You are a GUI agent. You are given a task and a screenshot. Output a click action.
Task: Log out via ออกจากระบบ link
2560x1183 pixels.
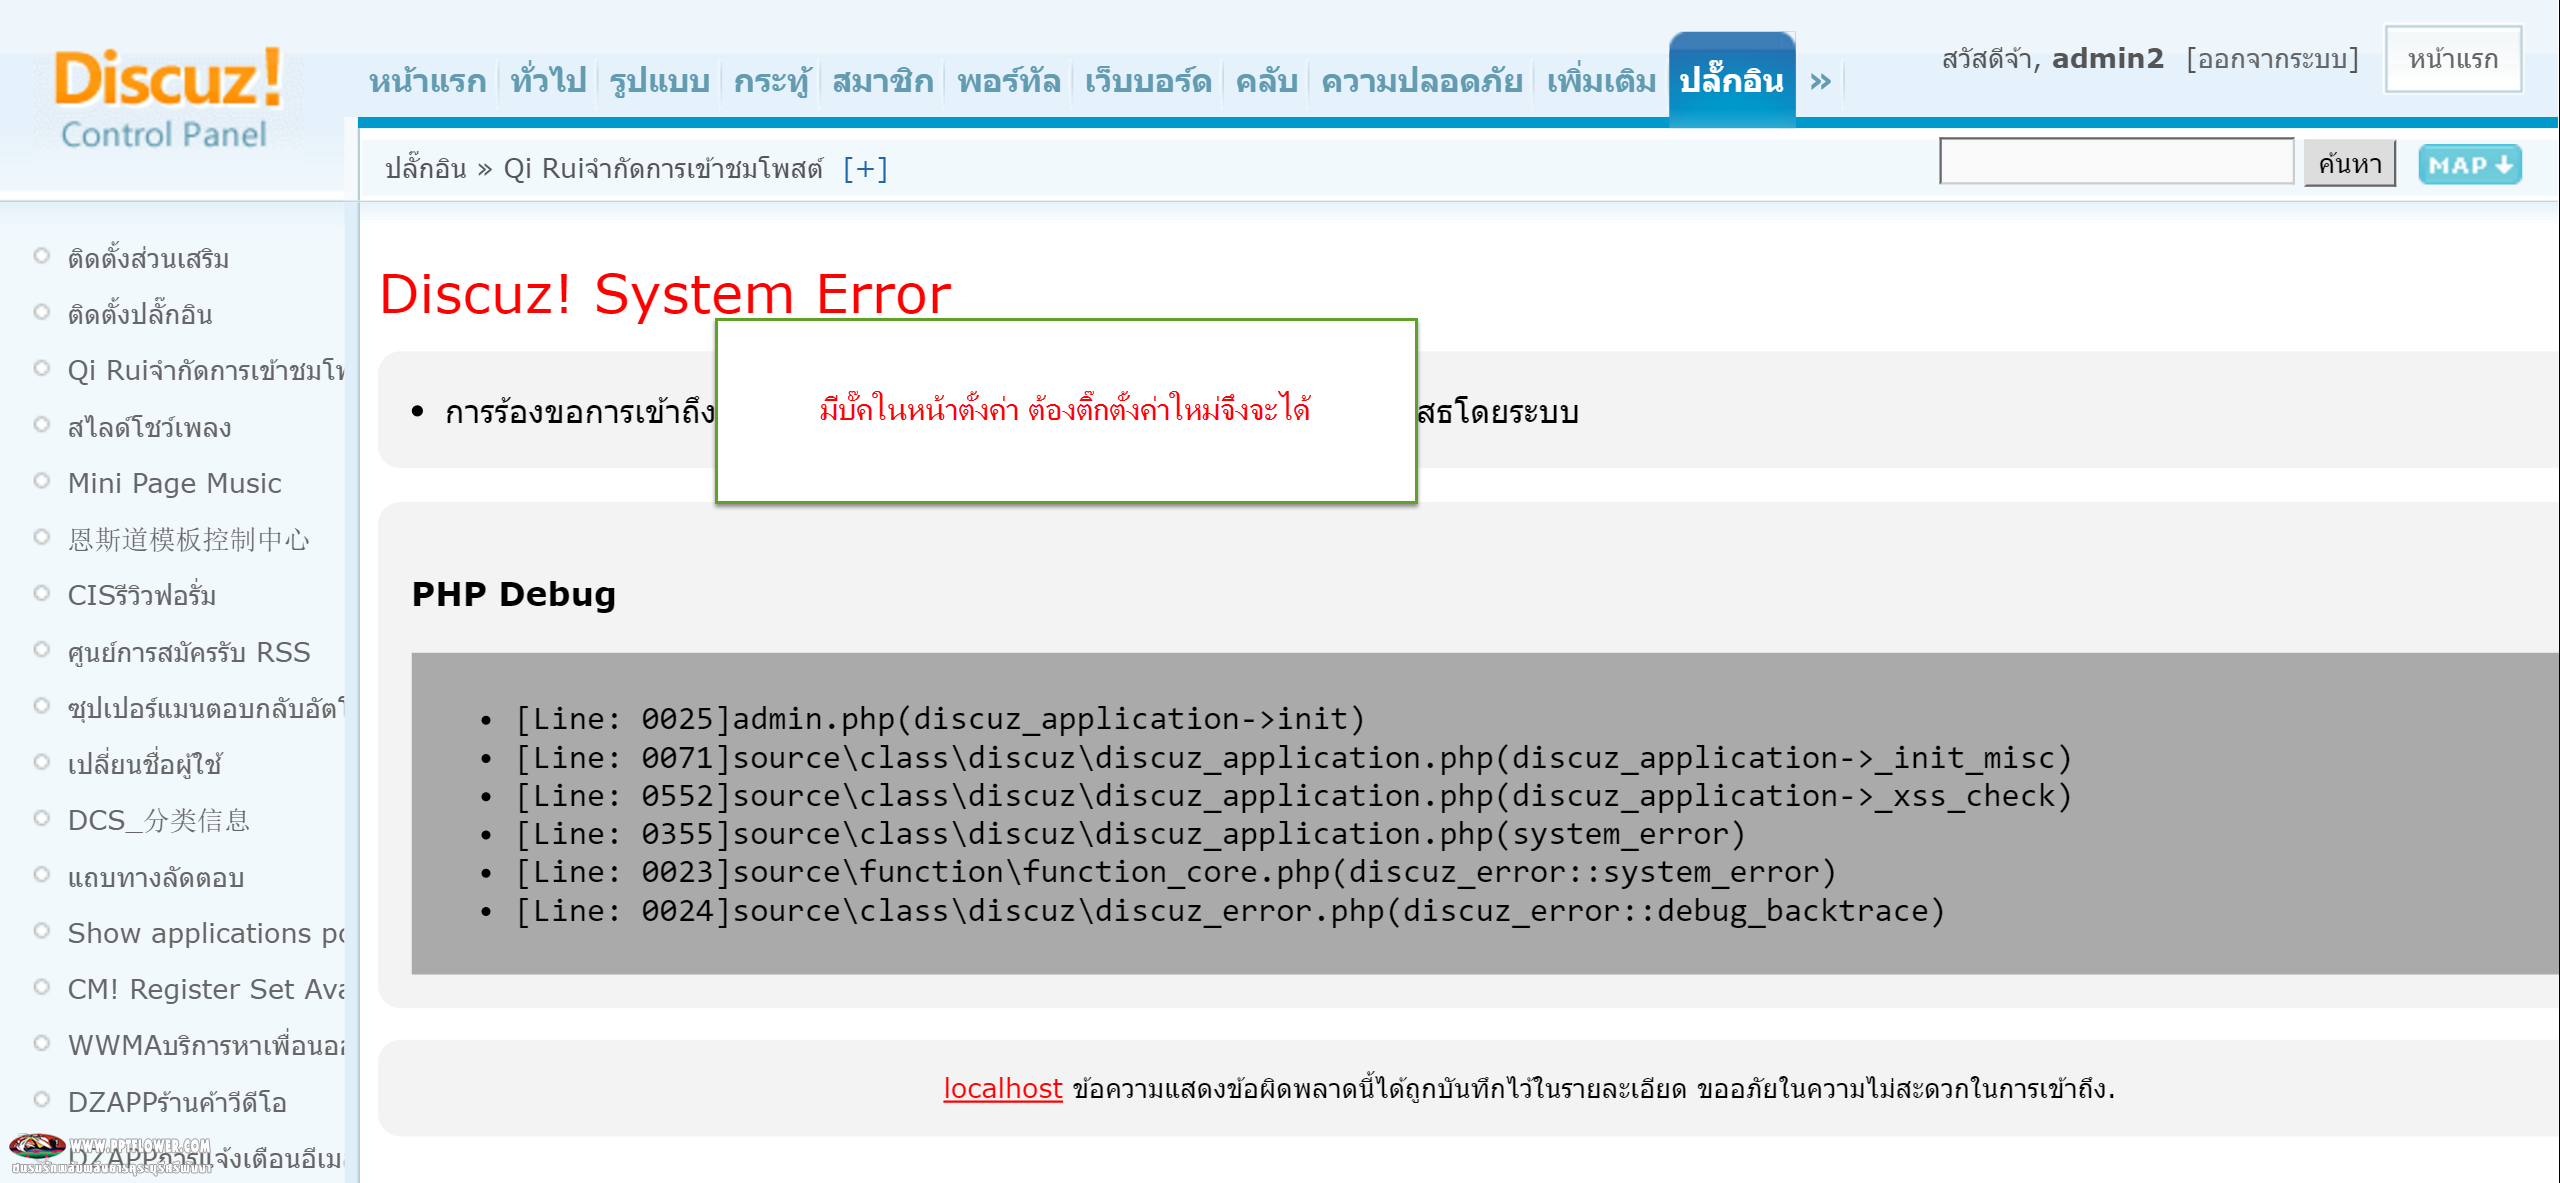[2272, 59]
